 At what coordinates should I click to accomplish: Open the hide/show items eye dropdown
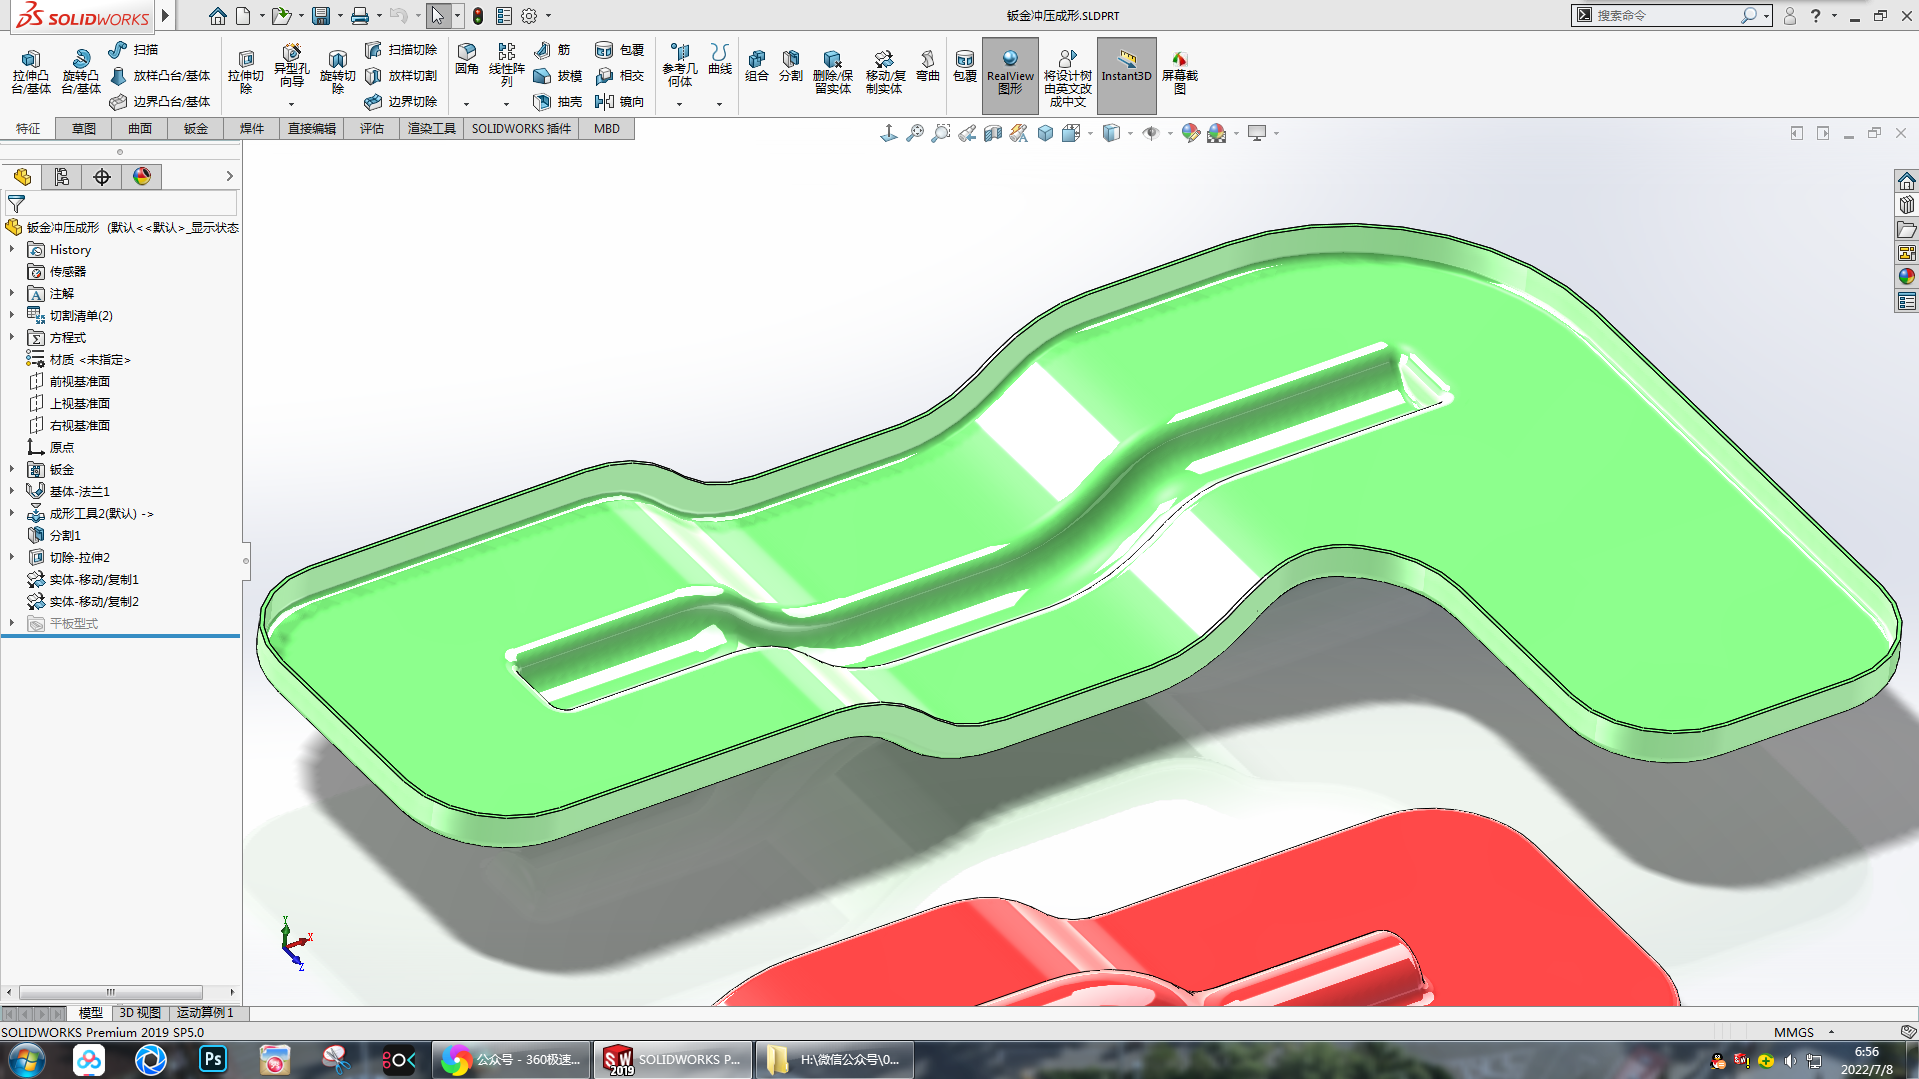pos(1170,133)
